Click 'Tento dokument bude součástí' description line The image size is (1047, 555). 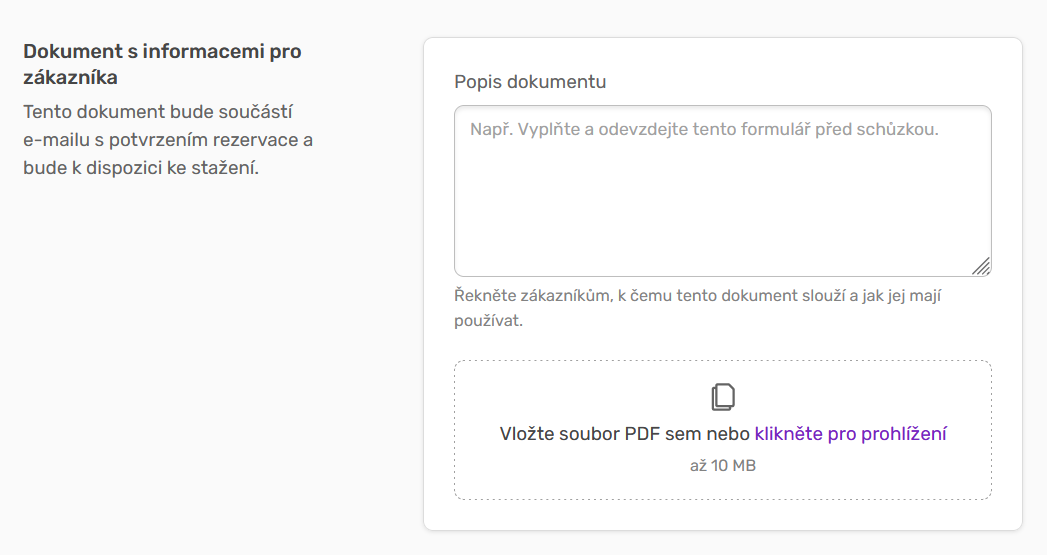coord(158,112)
